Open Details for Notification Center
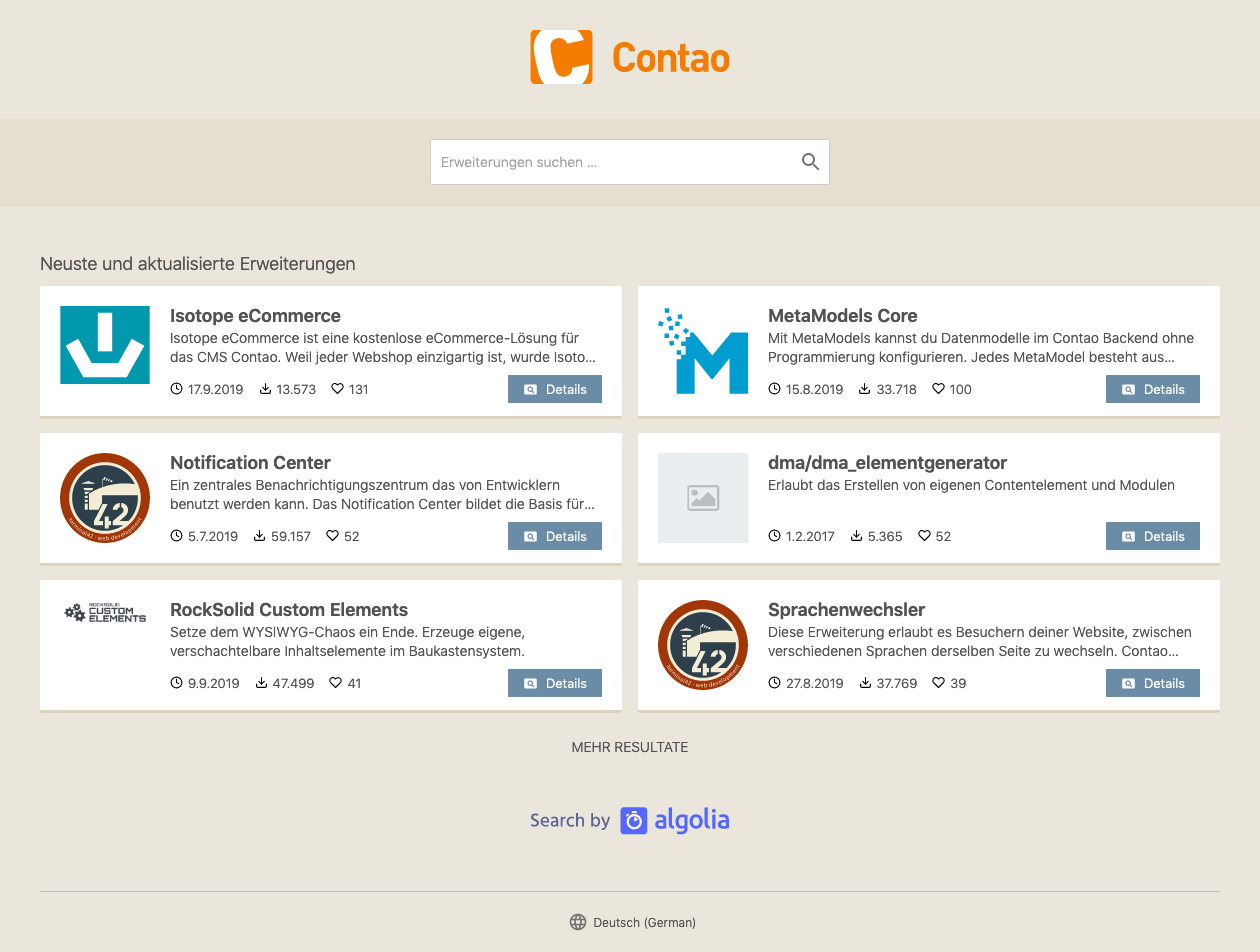This screenshot has width=1260, height=952. coord(555,536)
